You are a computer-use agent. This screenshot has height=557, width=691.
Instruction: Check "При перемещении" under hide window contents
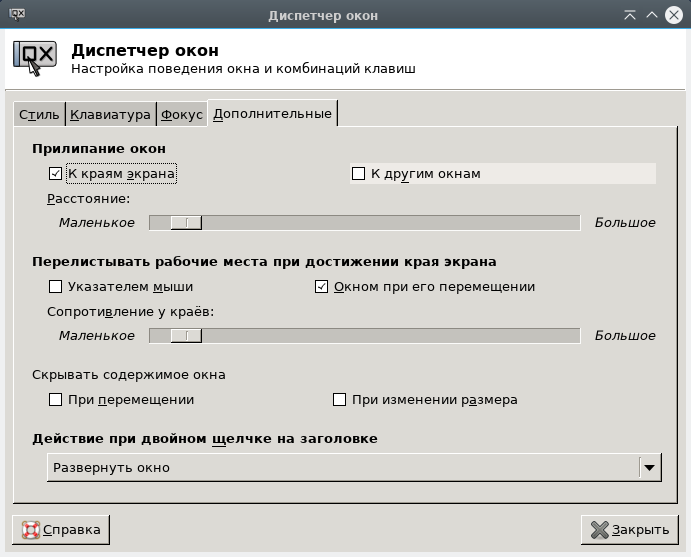point(56,400)
